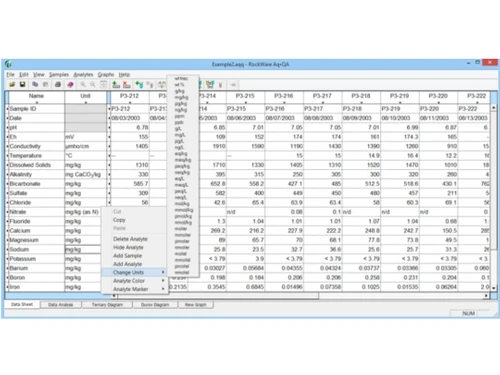
Task: Select molar in the units list
Action: pyautogui.click(x=182, y=229)
